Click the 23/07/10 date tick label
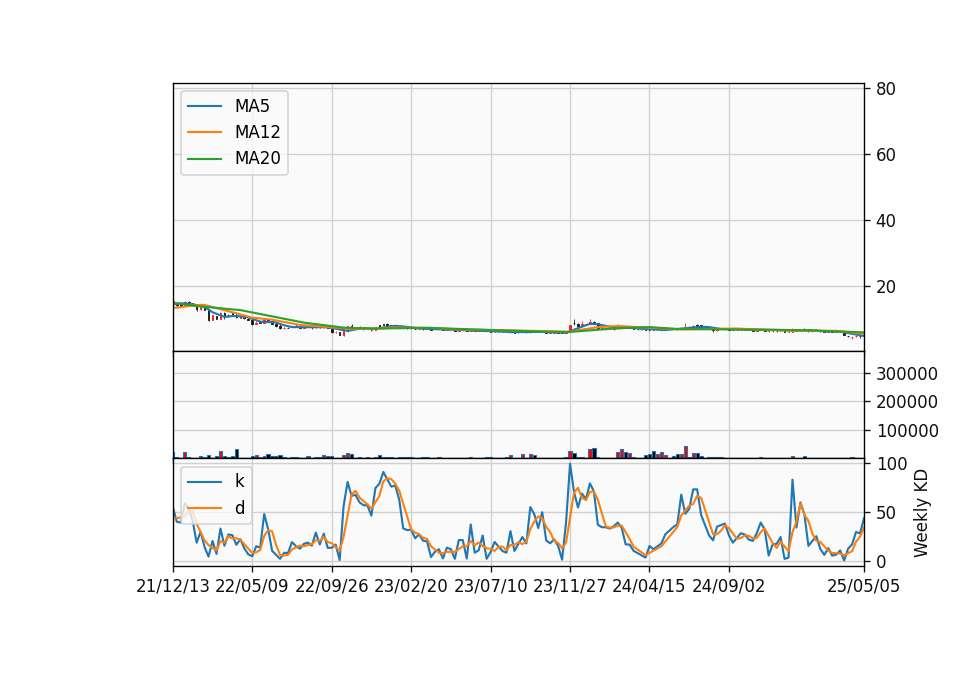Screen dimensions: 960x690 coord(490,587)
